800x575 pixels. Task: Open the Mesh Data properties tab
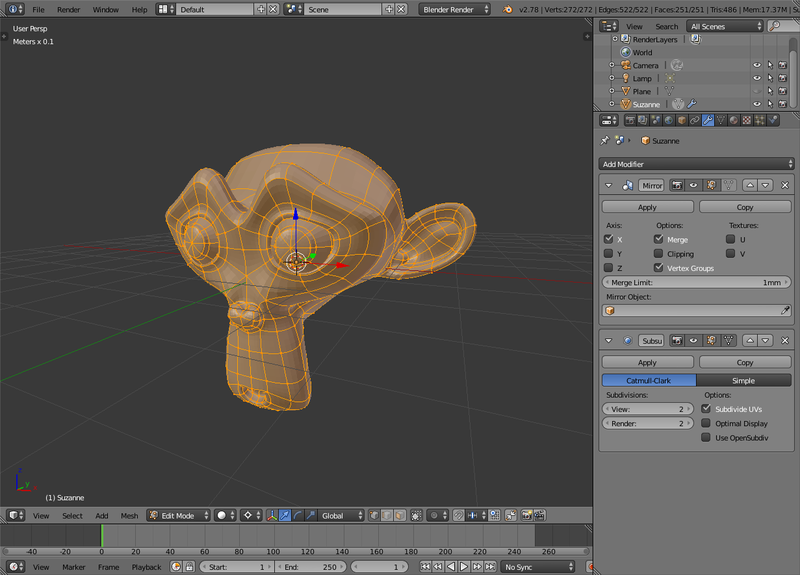pyautogui.click(x=720, y=120)
